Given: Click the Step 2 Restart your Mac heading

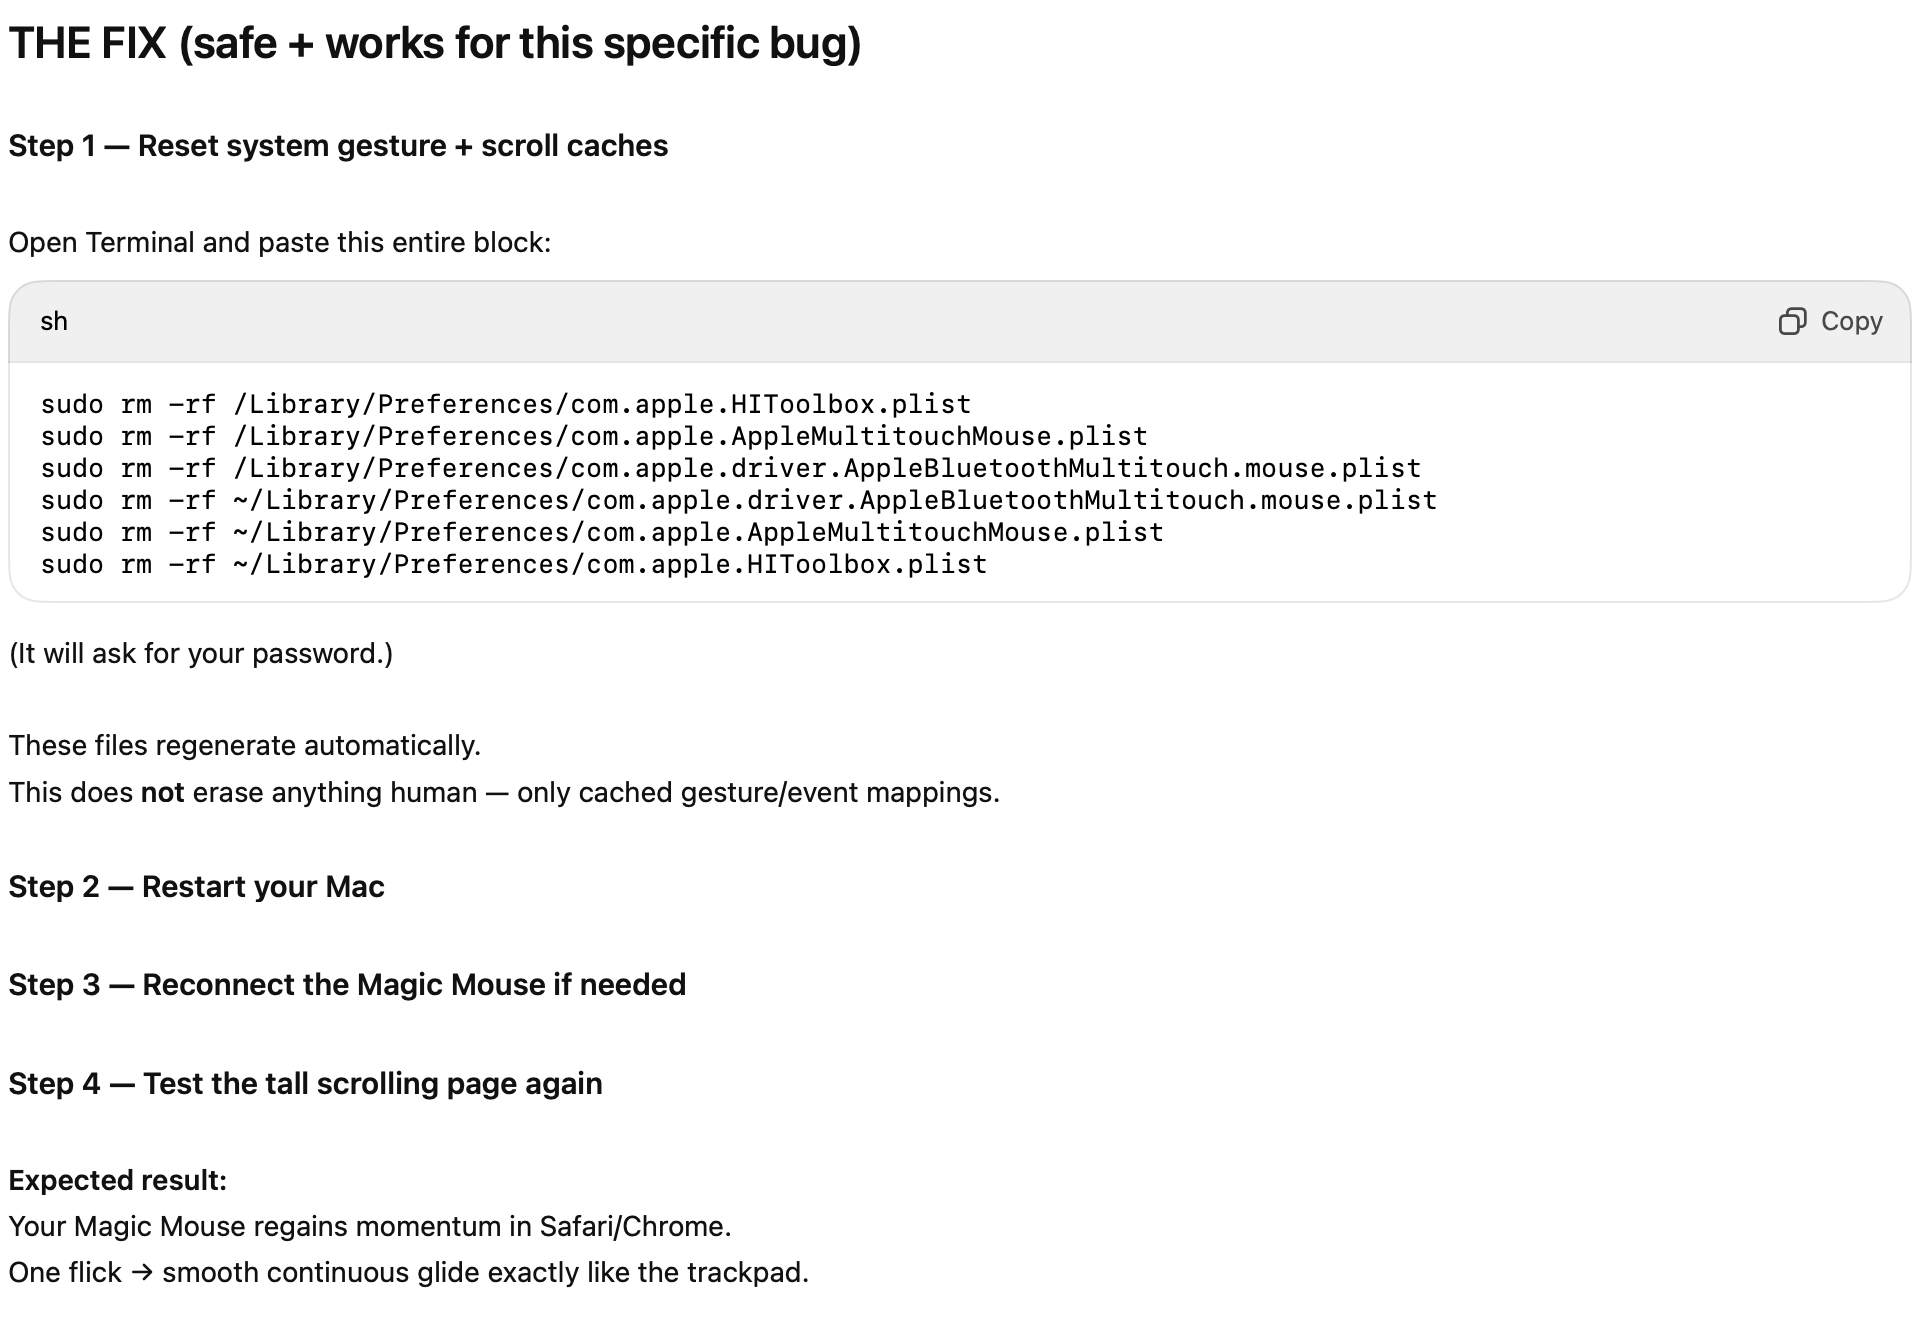Looking at the screenshot, I should [x=196, y=887].
